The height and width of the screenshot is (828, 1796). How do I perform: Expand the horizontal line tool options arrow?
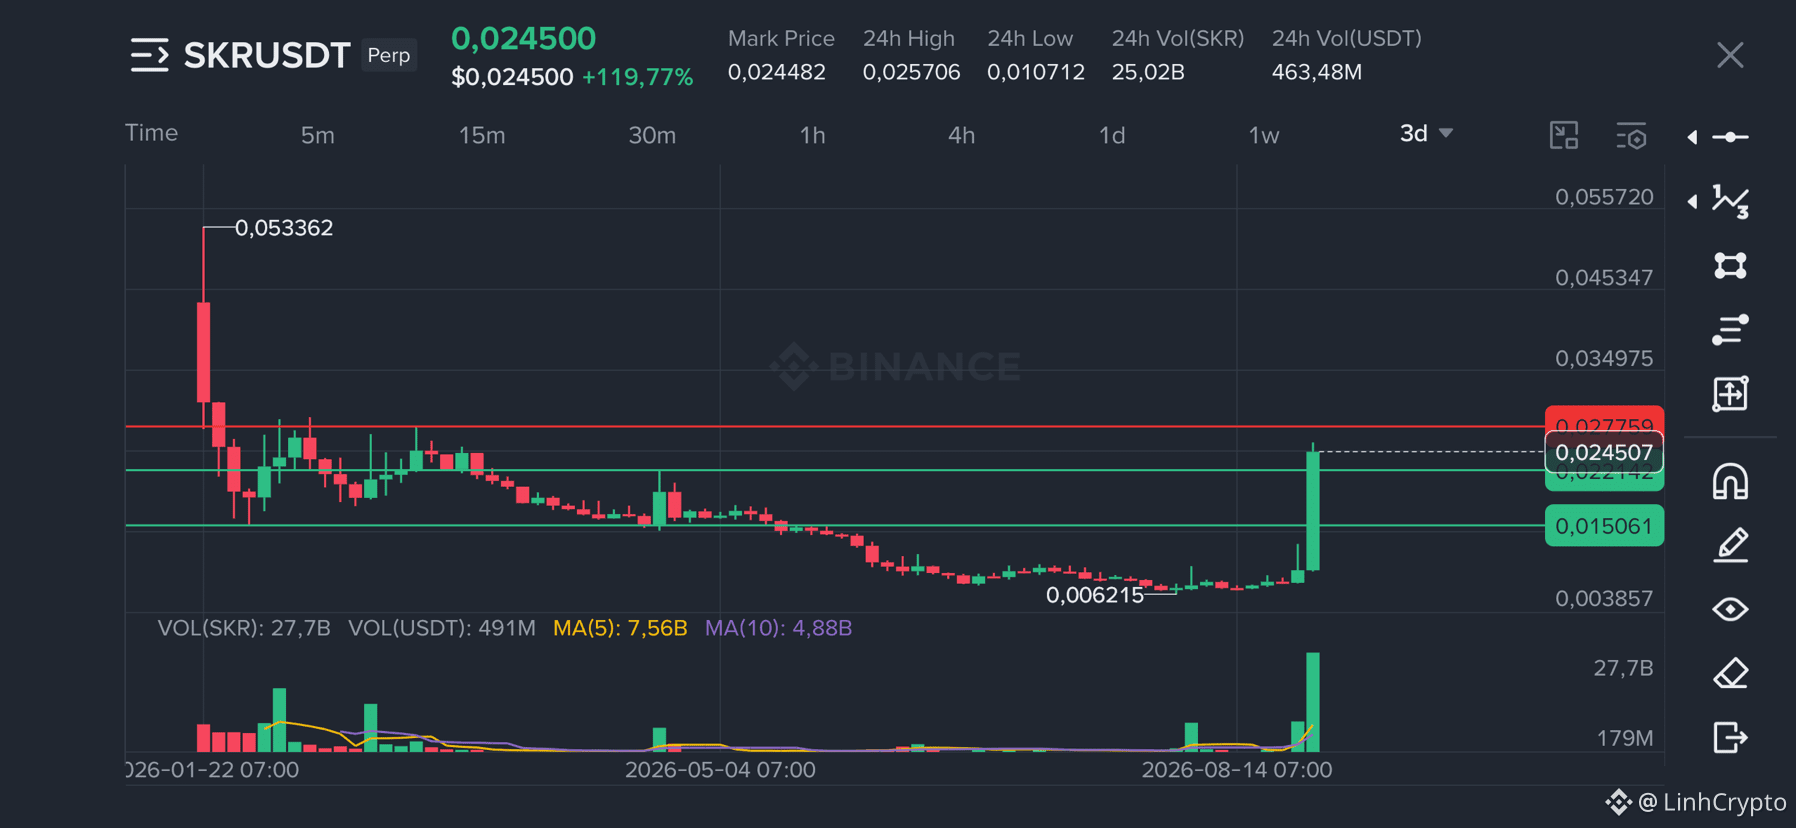coord(1692,137)
